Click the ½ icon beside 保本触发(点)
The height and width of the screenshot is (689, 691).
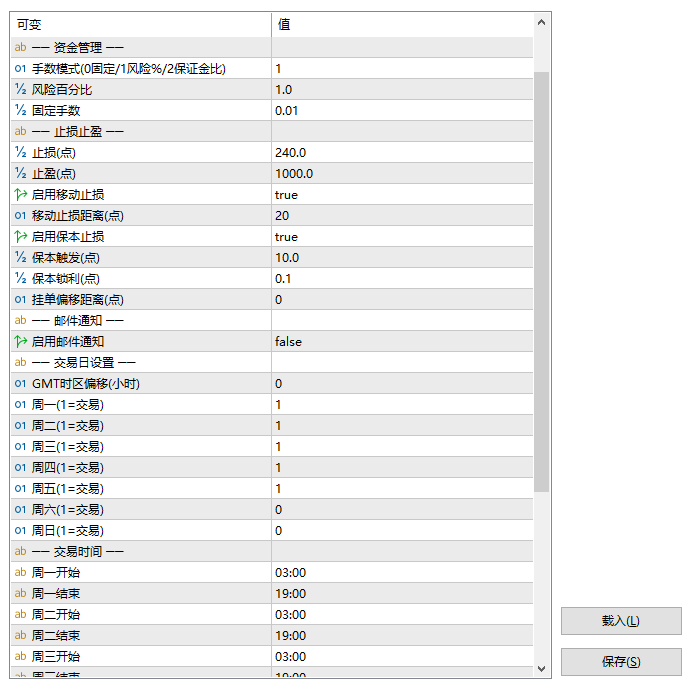coord(20,257)
